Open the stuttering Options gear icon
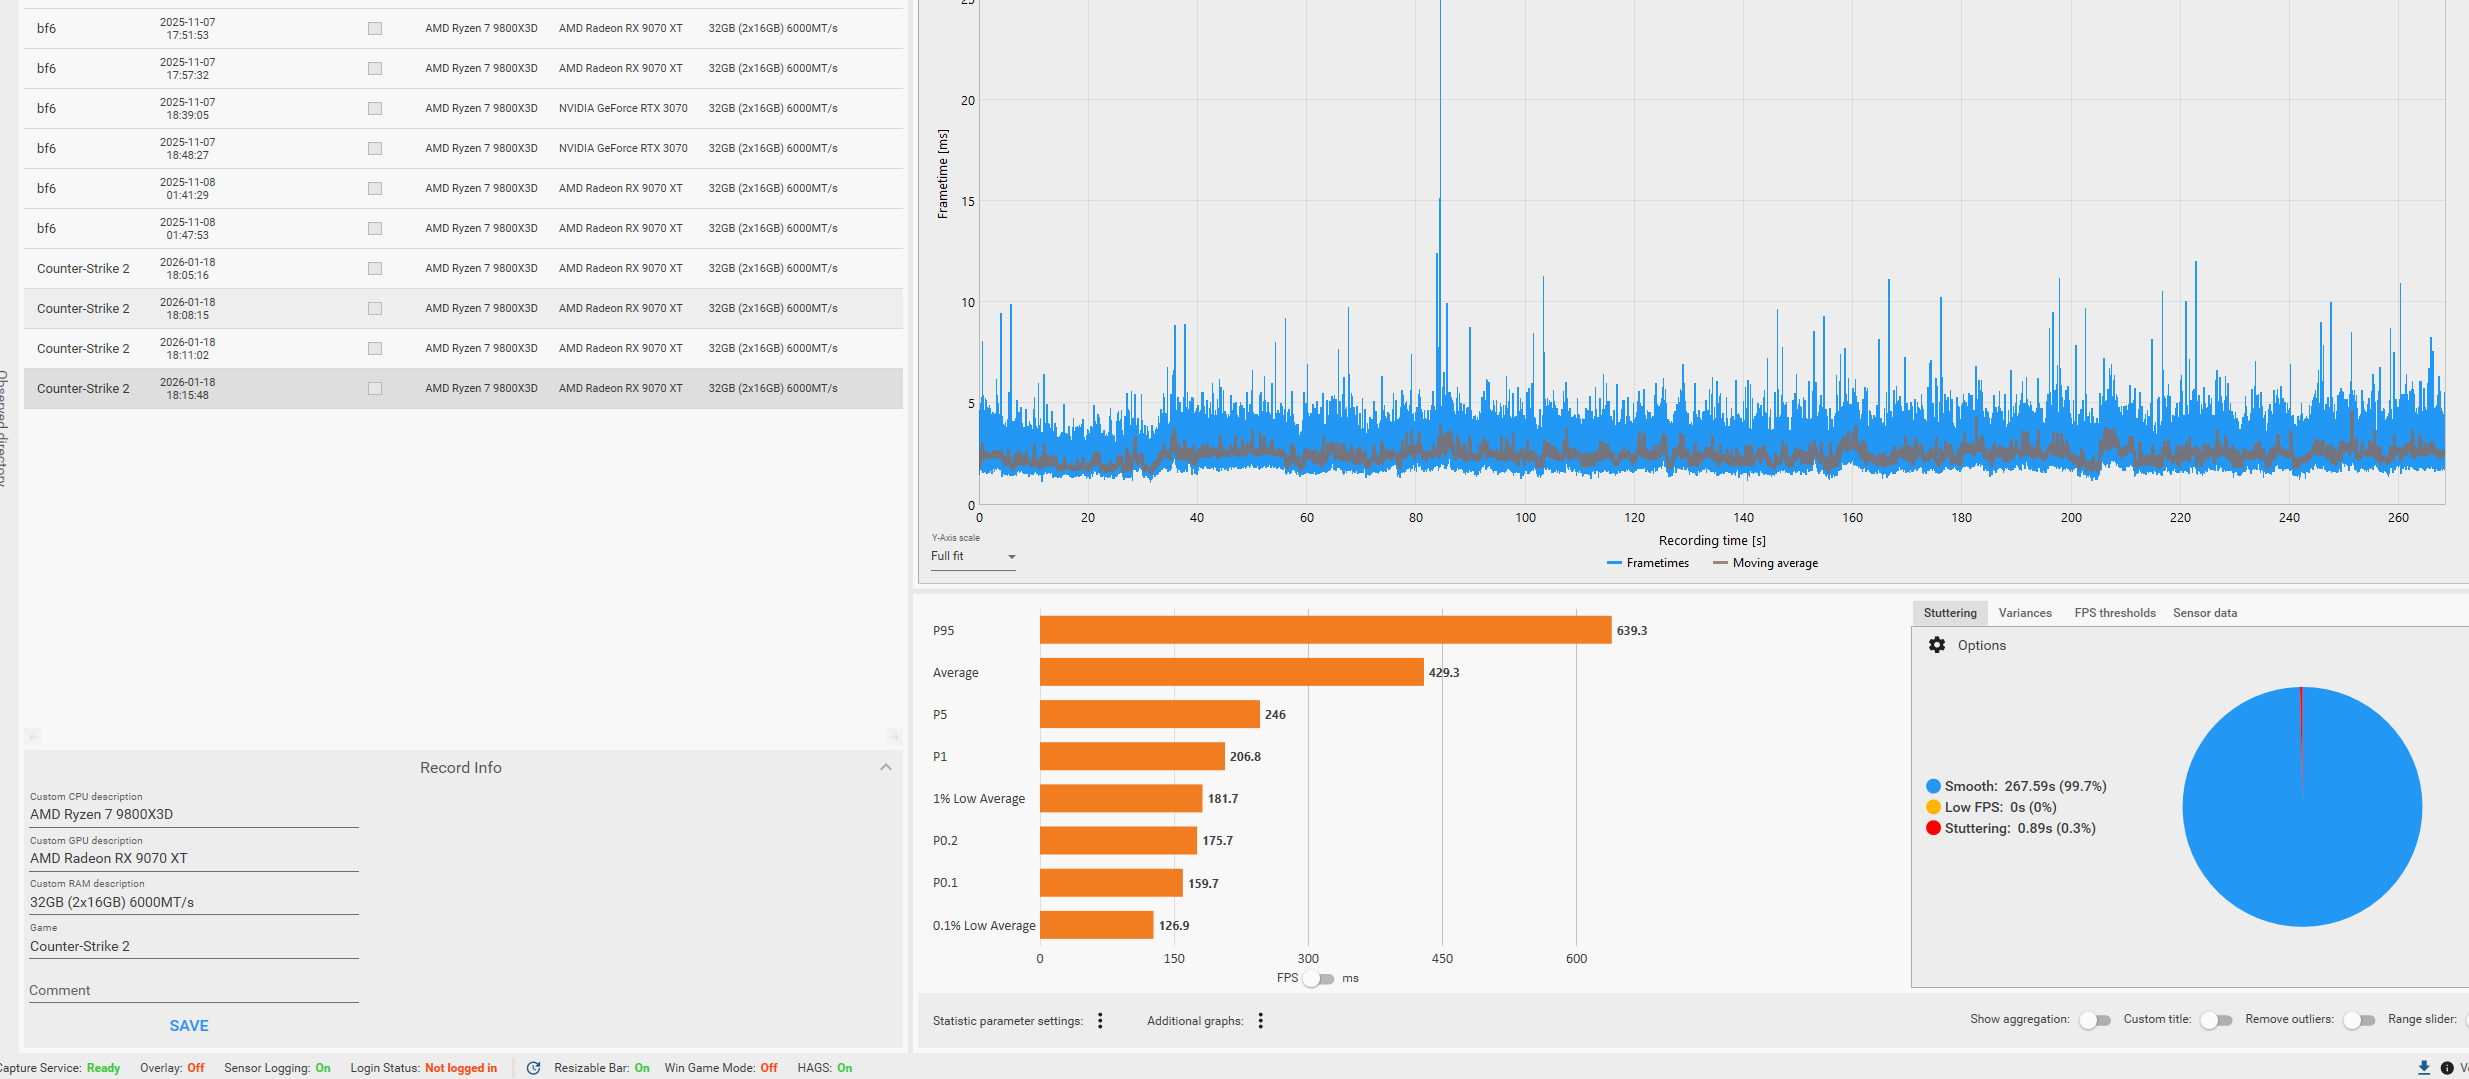Image resolution: width=2469 pixels, height=1079 pixels. pyautogui.click(x=1937, y=645)
